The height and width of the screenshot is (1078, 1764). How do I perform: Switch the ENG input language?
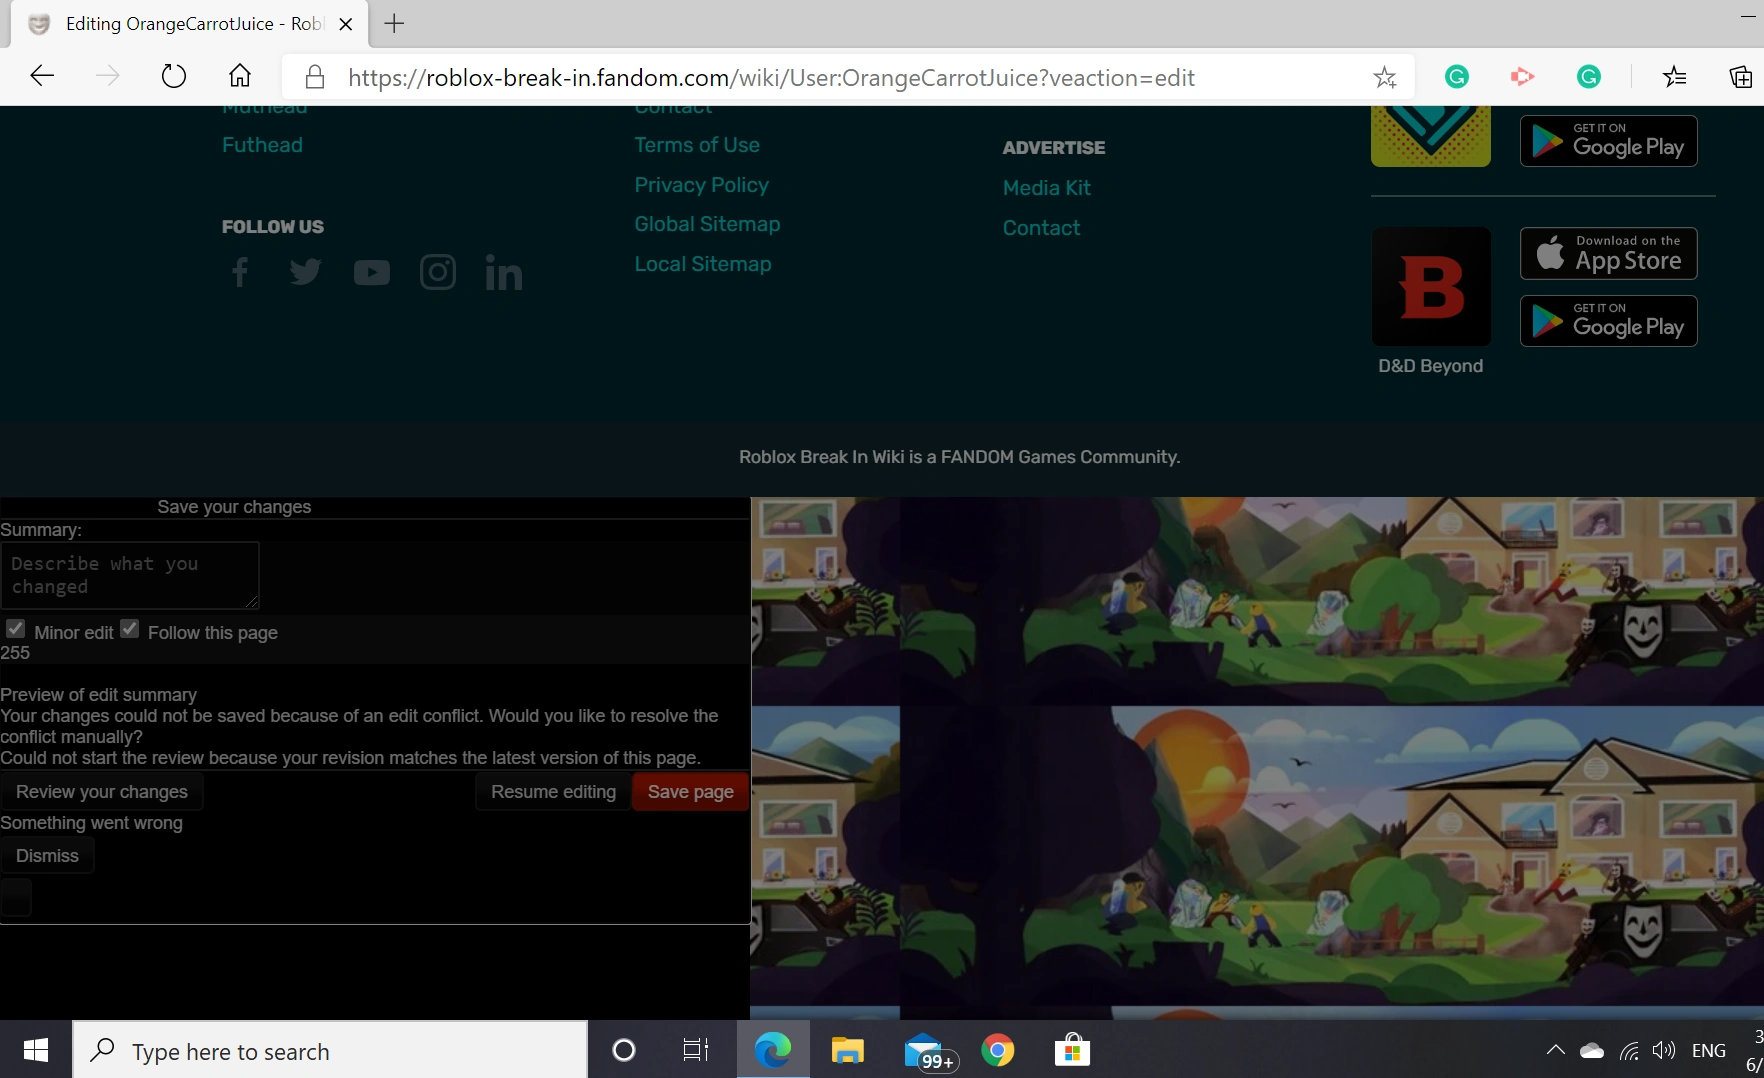coord(1709,1050)
